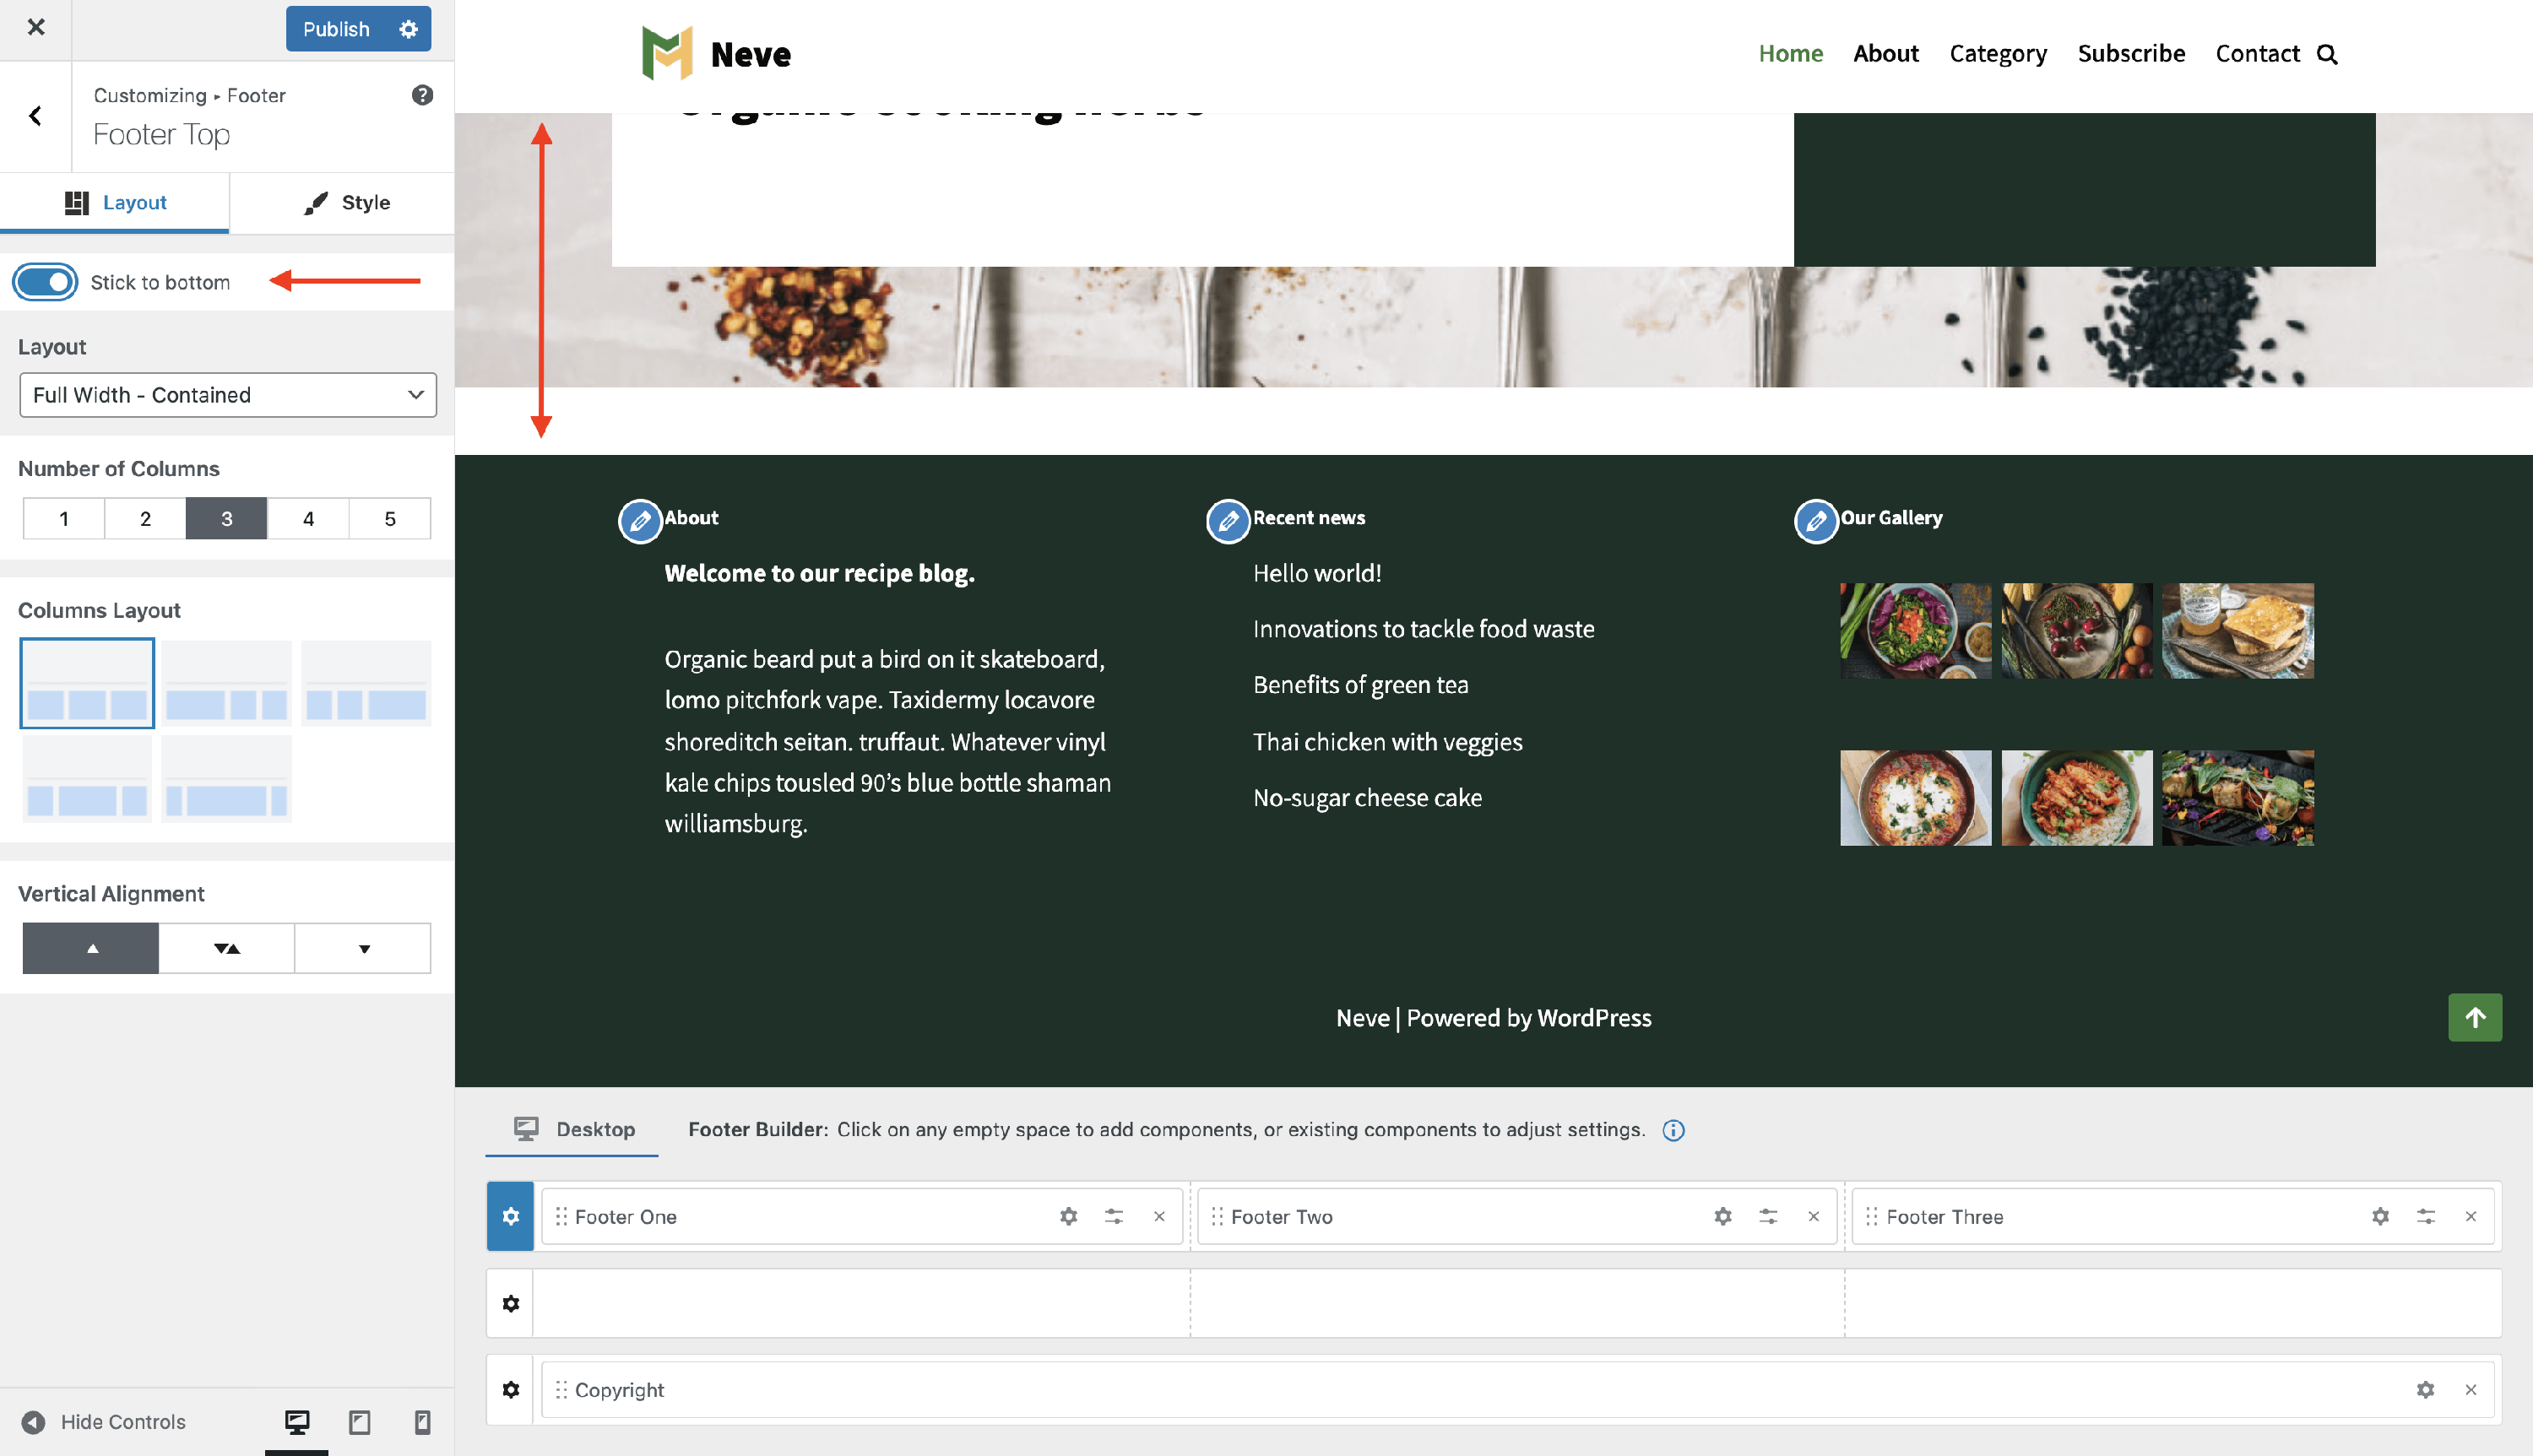The height and width of the screenshot is (1456, 2533).
Task: Open Innovations to tackle food waste link
Action: 1423,629
